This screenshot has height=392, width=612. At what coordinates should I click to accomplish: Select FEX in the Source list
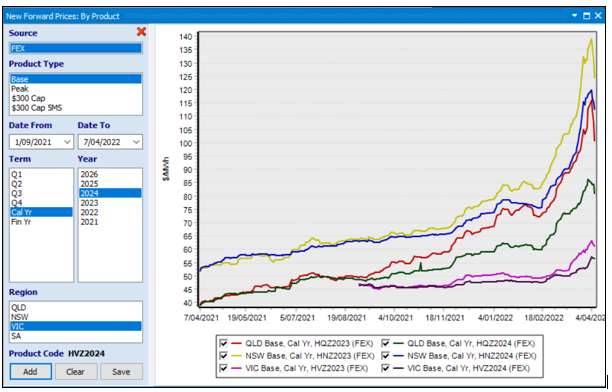click(x=76, y=48)
